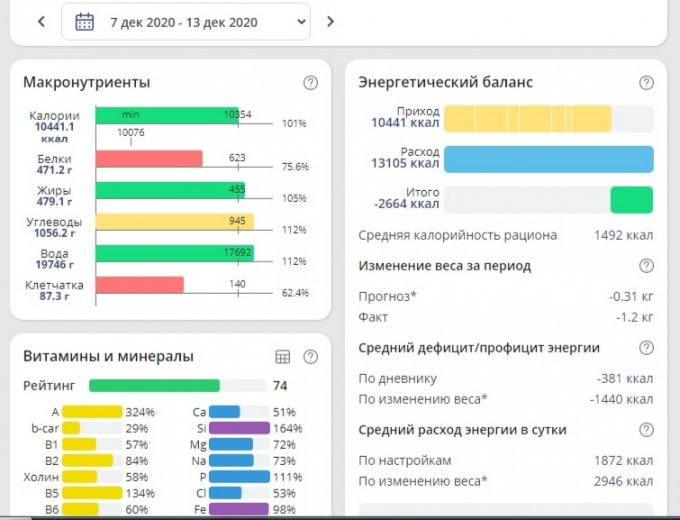The width and height of the screenshot is (680, 520).
Task: Click the vitamin A 324% bar
Action: tap(92, 411)
